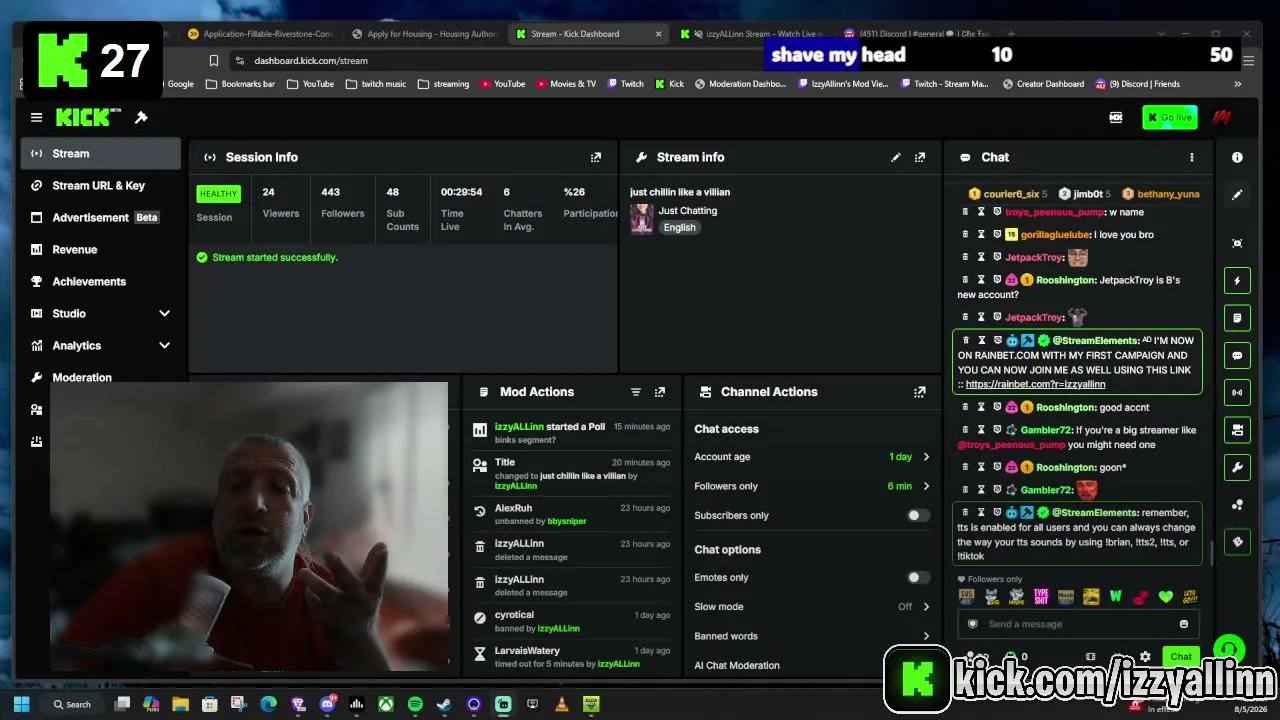Click the broadcast signal icon in right sidebar
Screen dimensions: 1280x720
(x=1237, y=392)
